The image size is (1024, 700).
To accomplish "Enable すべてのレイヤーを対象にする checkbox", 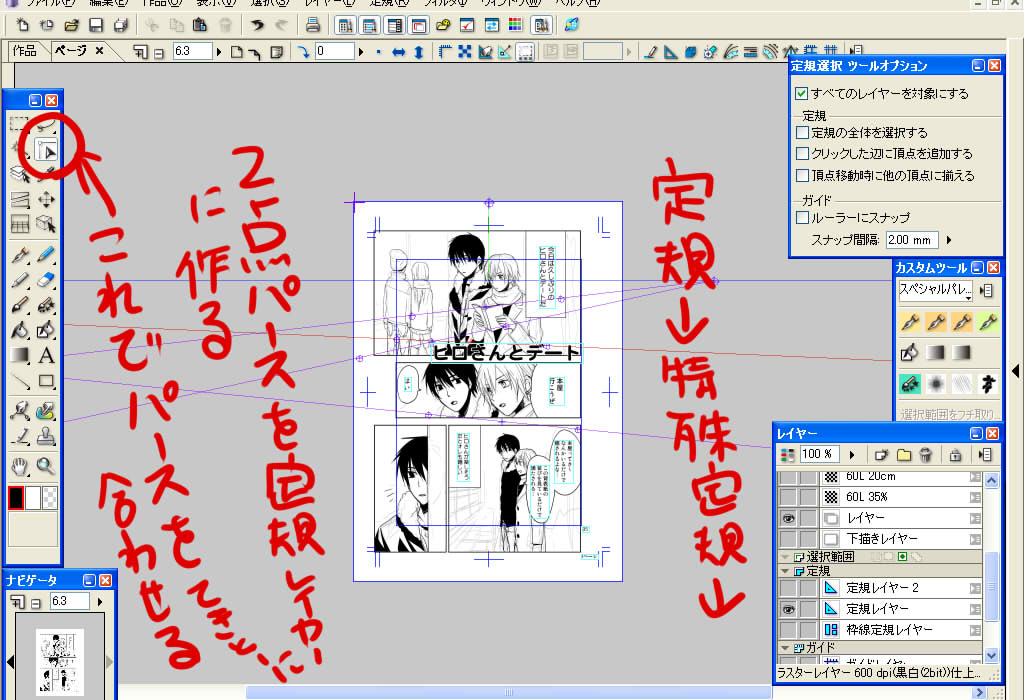I will click(802, 93).
